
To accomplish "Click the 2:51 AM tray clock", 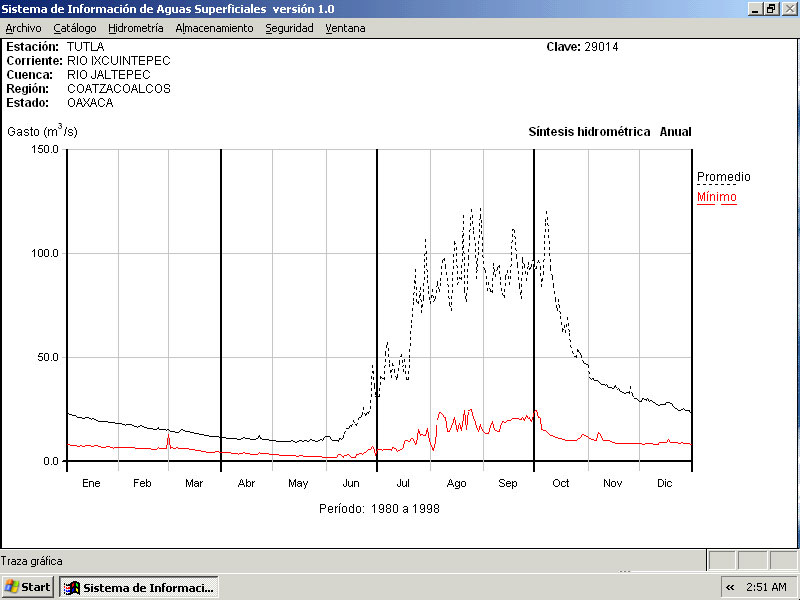I will pyautogui.click(x=766, y=587).
